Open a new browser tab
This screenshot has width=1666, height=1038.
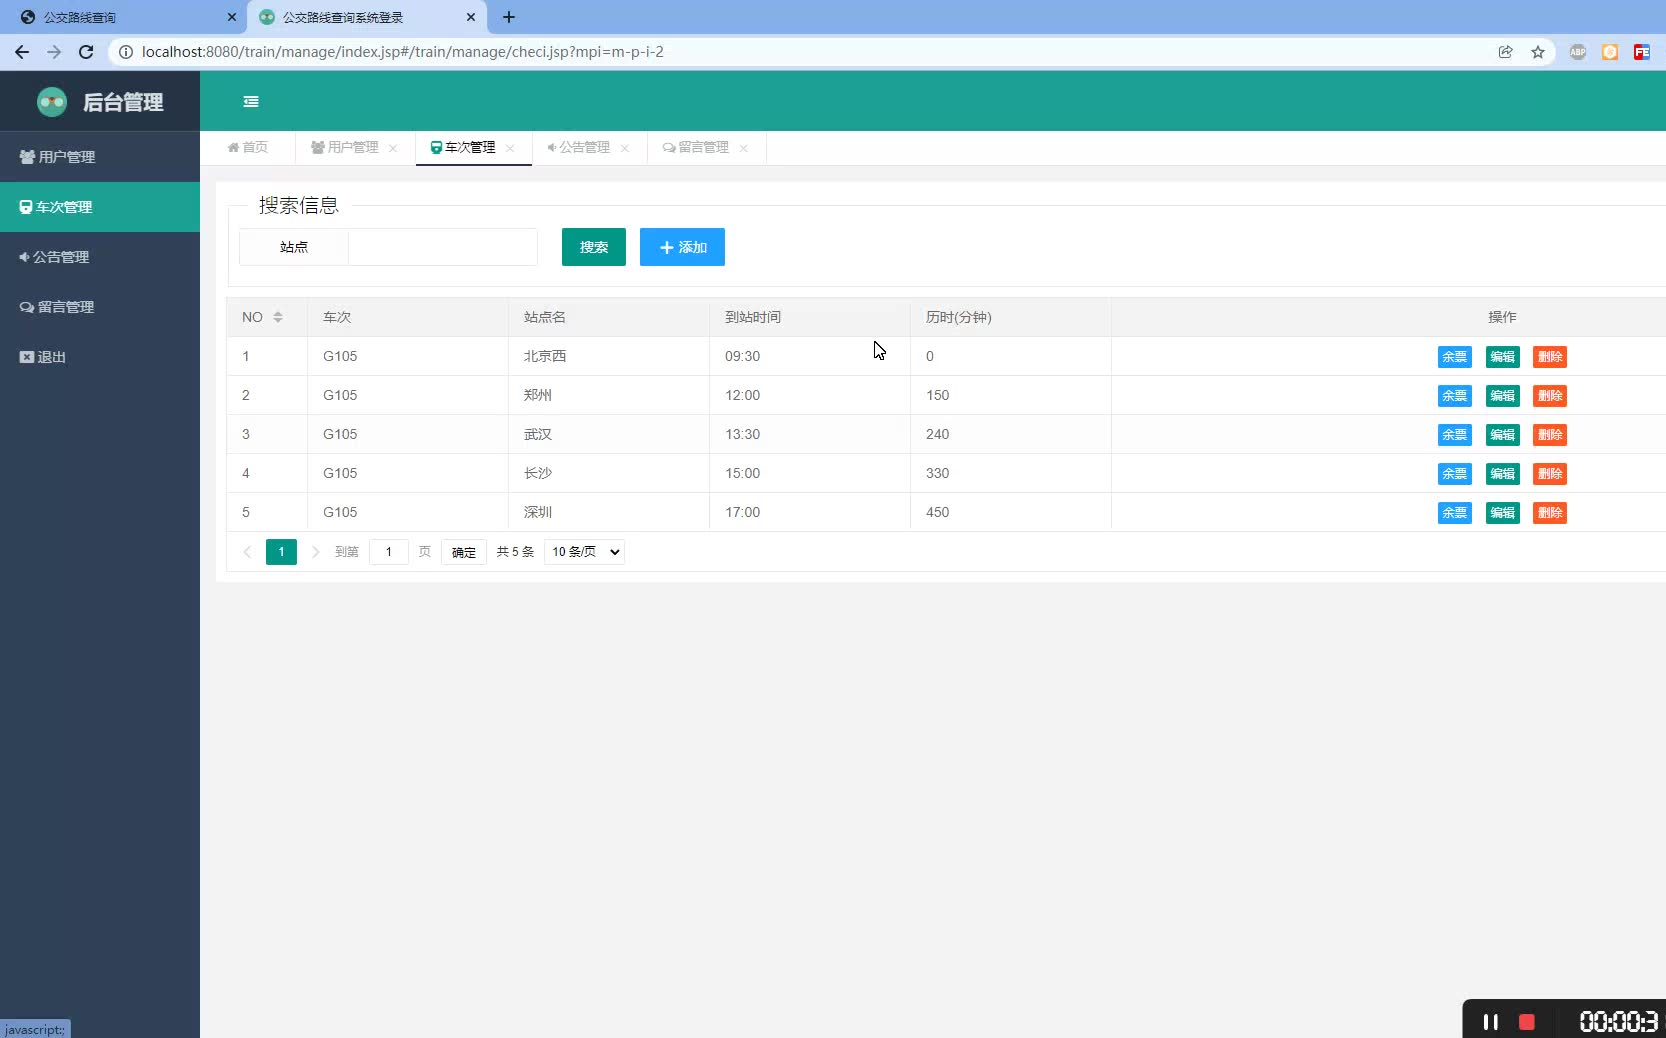pos(509,17)
